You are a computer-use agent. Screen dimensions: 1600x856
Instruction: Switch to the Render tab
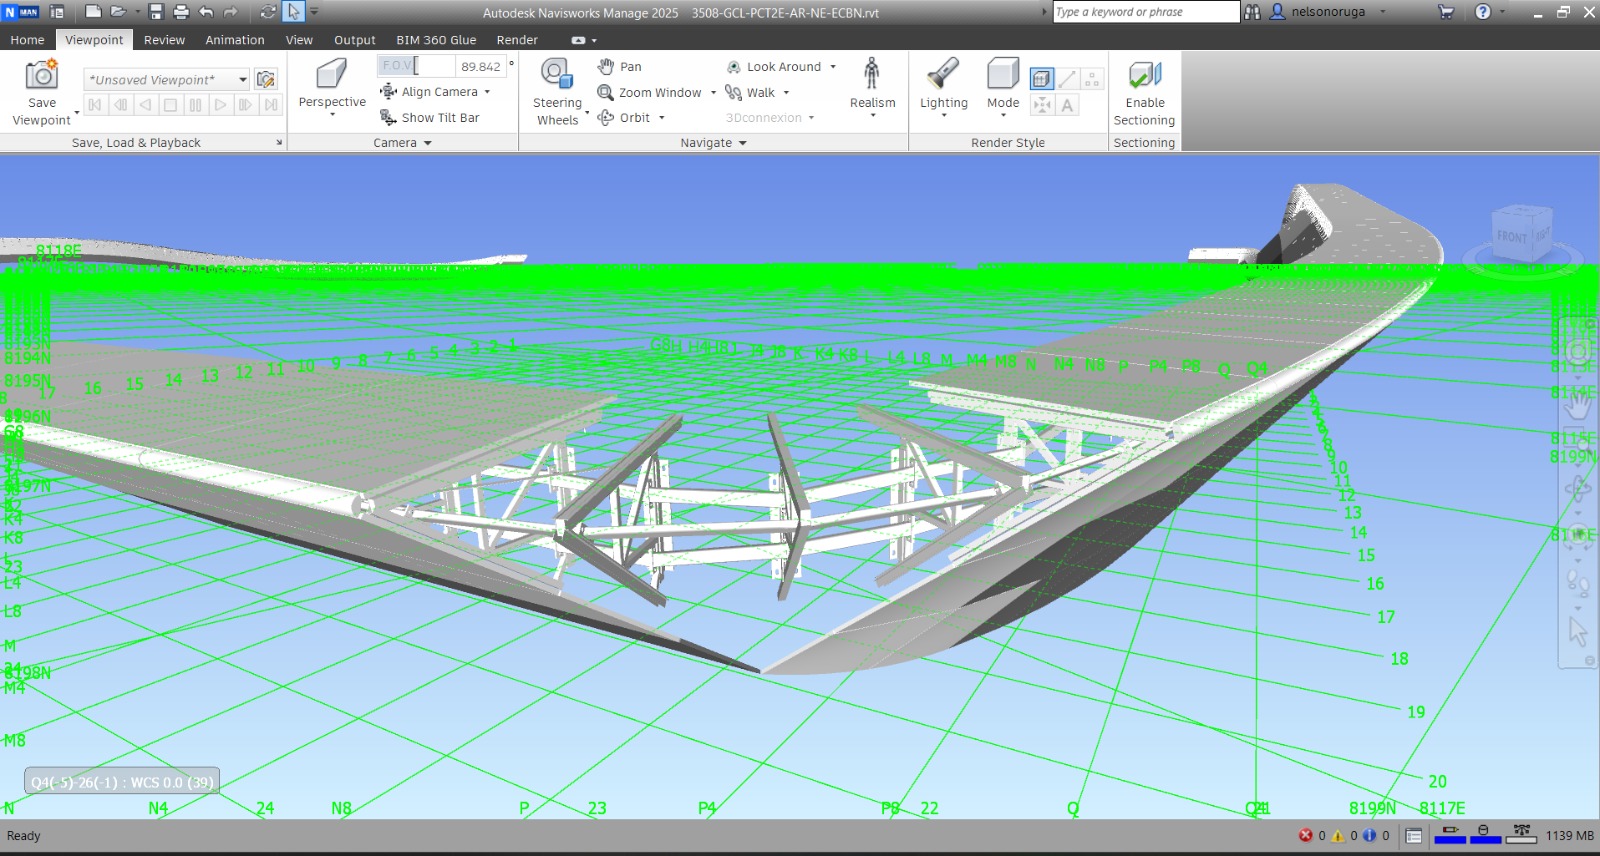517,40
